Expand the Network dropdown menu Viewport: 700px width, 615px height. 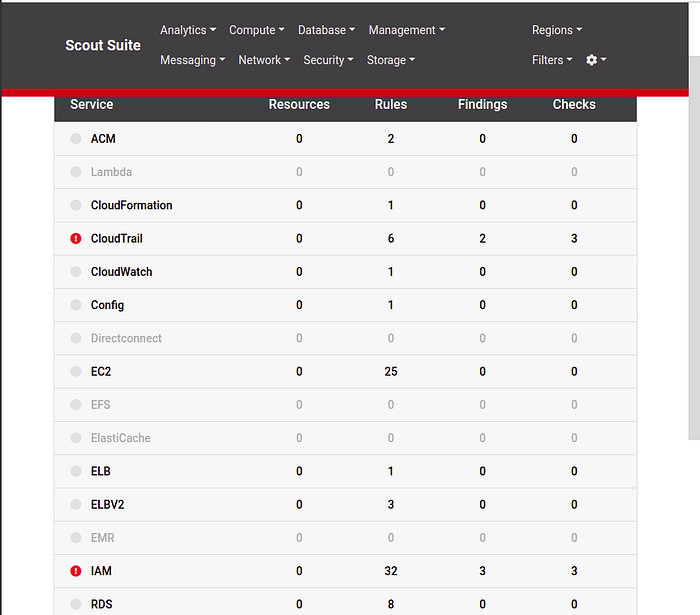click(x=264, y=60)
